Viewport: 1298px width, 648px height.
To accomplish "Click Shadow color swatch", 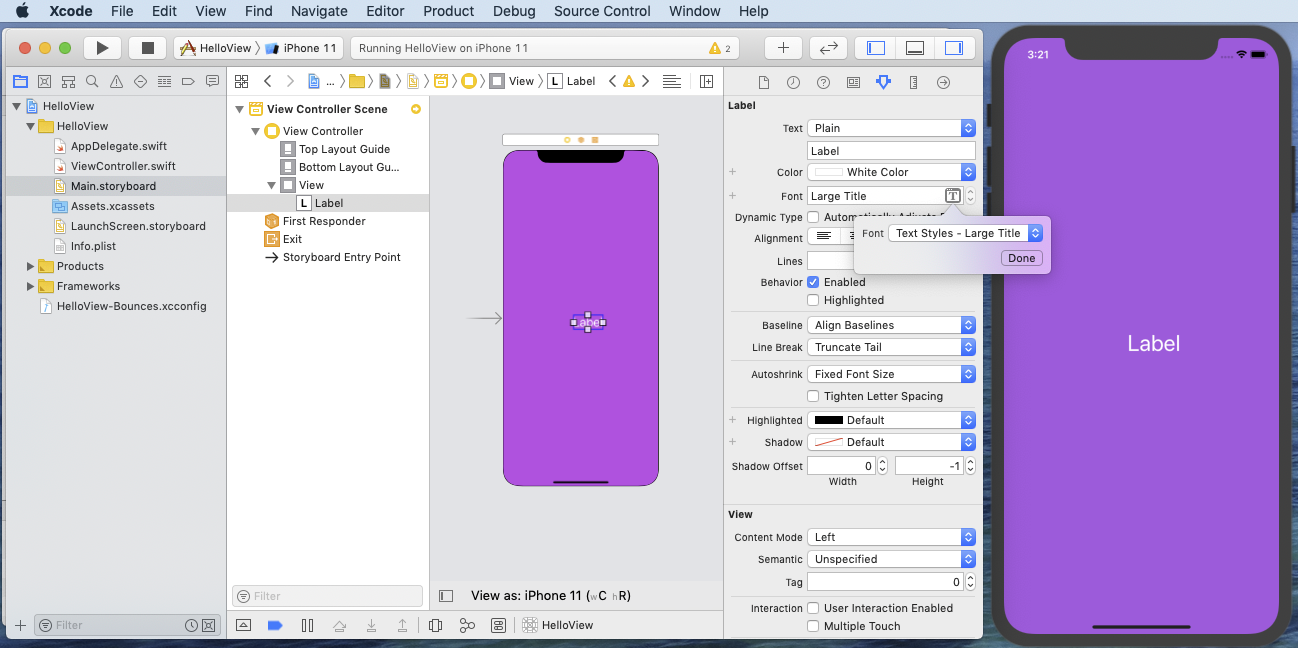I will [x=829, y=442].
